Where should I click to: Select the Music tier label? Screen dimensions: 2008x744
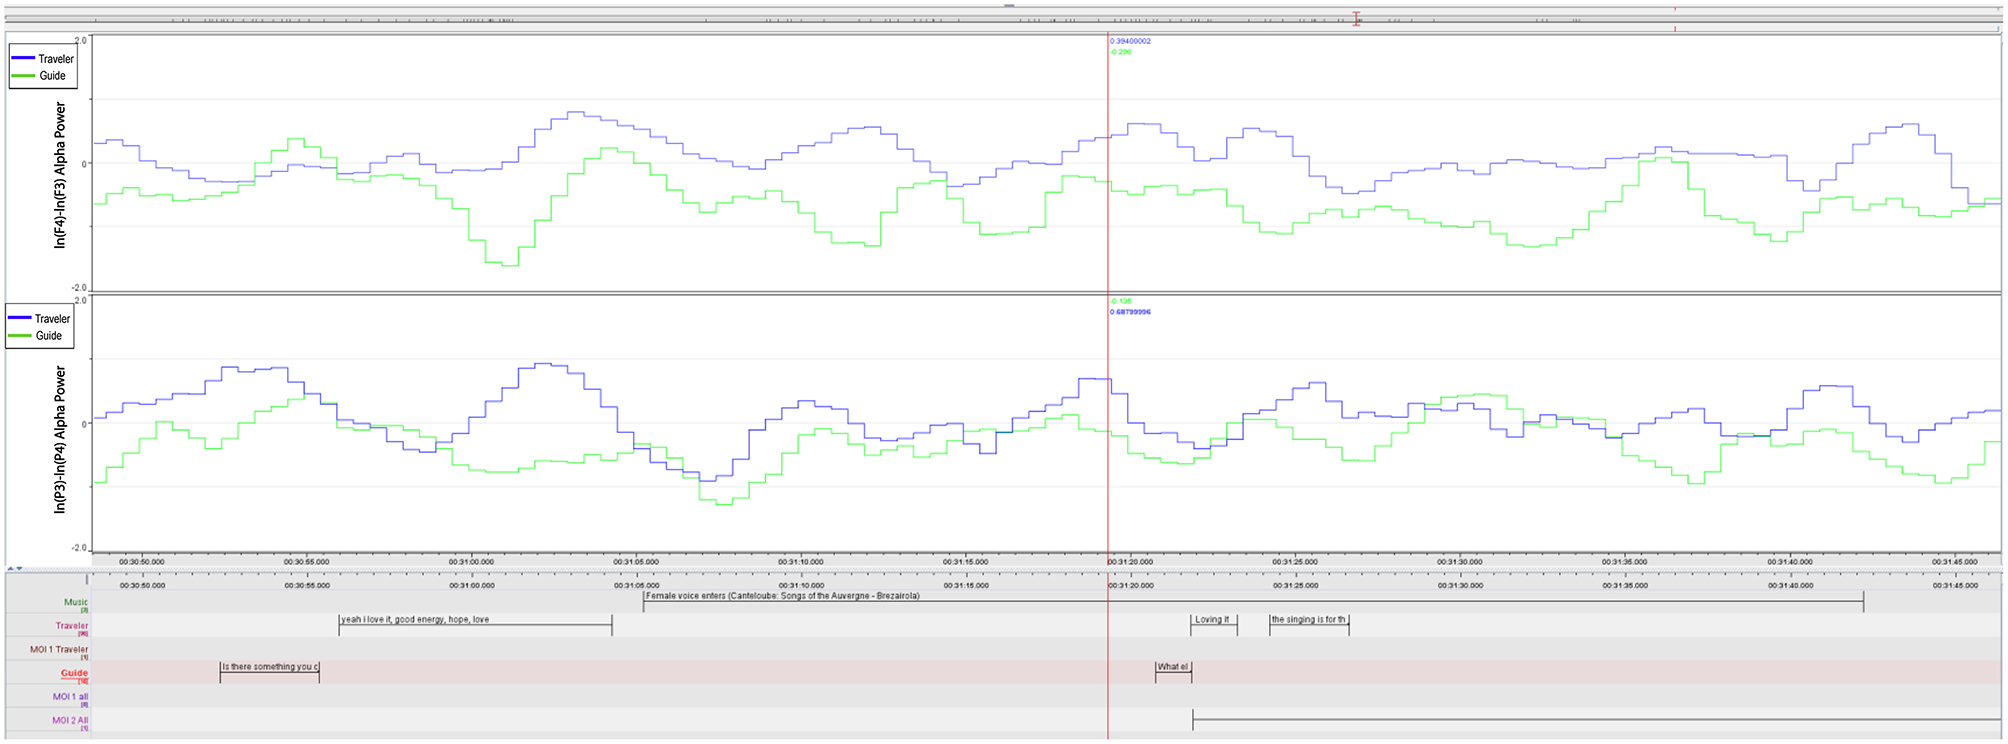[x=76, y=602]
